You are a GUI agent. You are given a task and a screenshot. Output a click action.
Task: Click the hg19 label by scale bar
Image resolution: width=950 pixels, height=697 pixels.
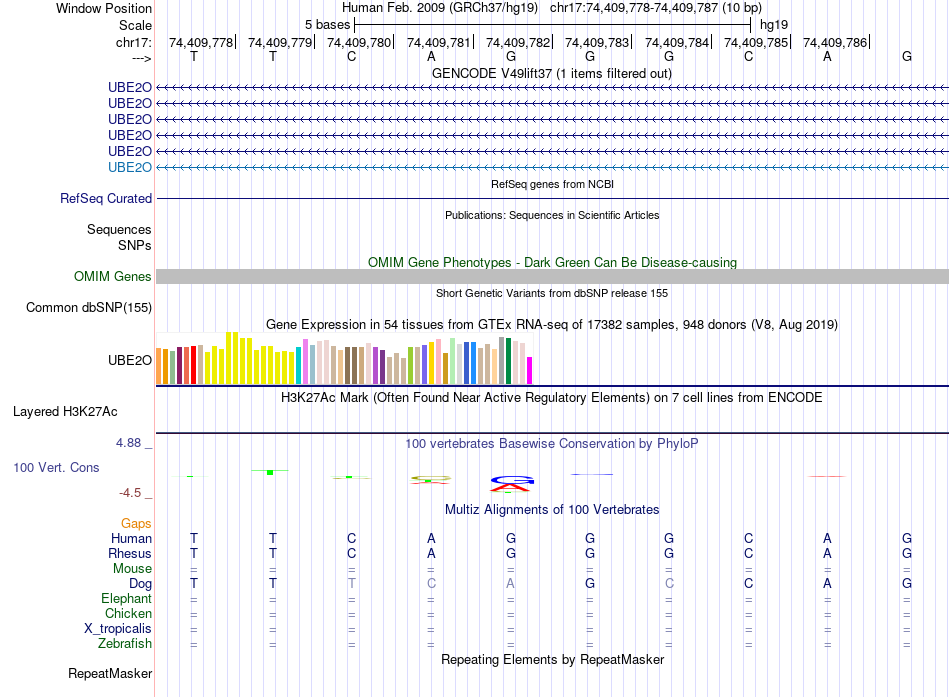[x=774, y=25]
